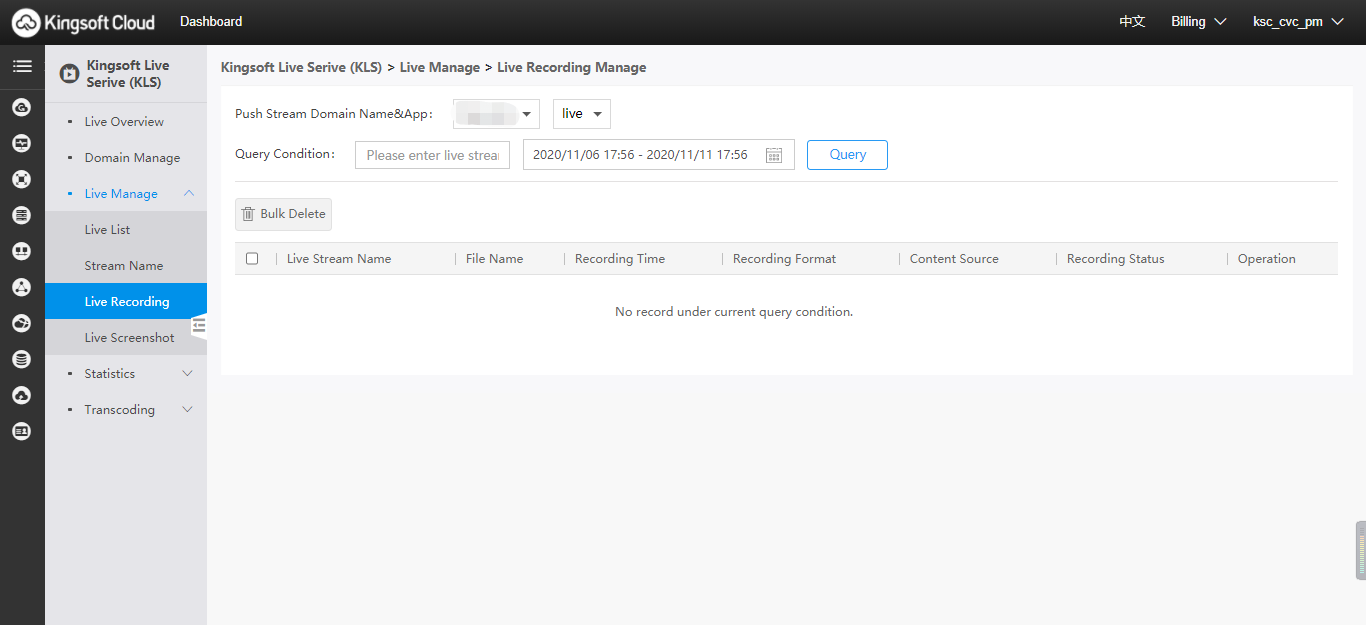
Task: Collapse the navigation panel with the side handle
Action: coord(199,325)
